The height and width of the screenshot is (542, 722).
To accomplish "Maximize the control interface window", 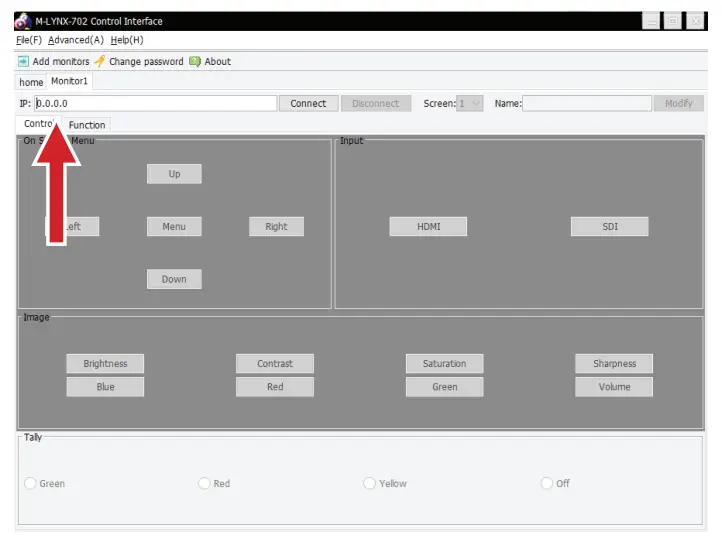I will click(x=673, y=21).
